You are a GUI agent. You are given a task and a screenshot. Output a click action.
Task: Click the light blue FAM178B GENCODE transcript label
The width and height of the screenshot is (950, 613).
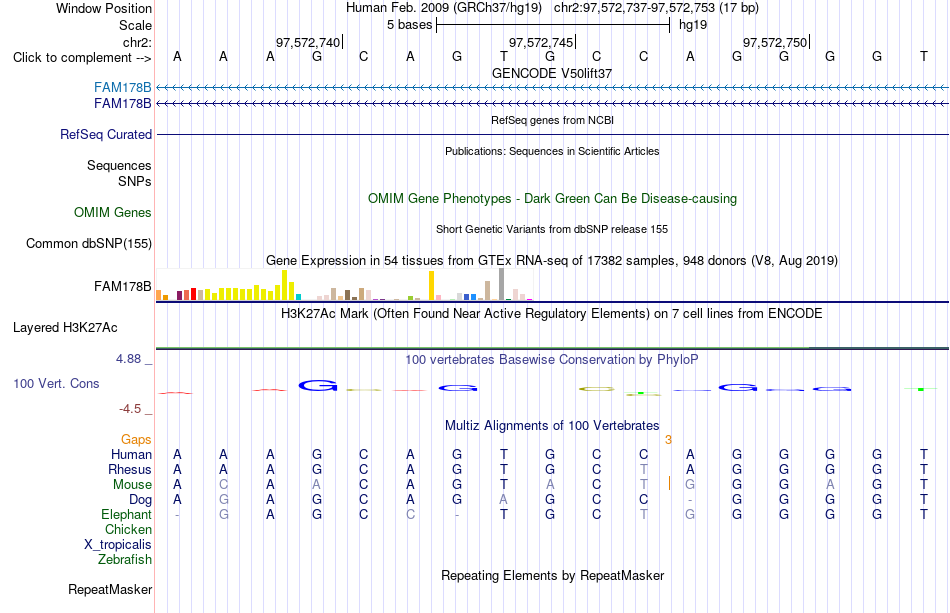122,88
